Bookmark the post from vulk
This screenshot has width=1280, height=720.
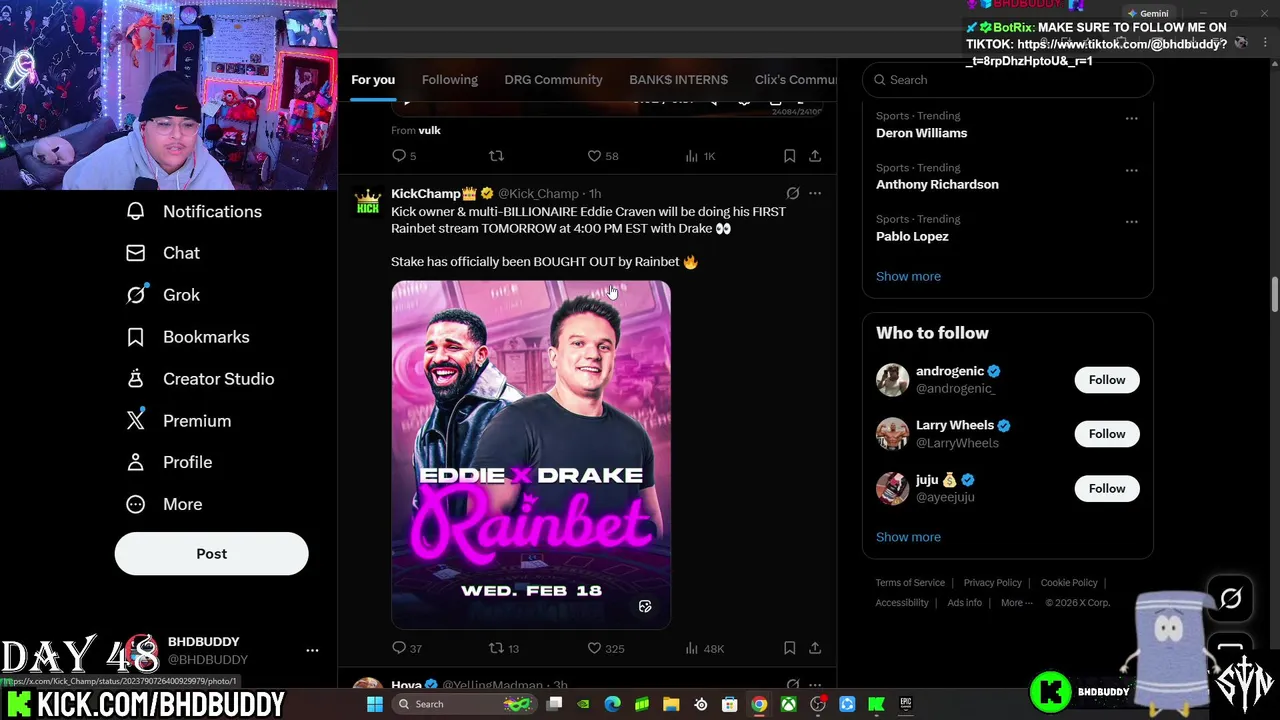789,156
